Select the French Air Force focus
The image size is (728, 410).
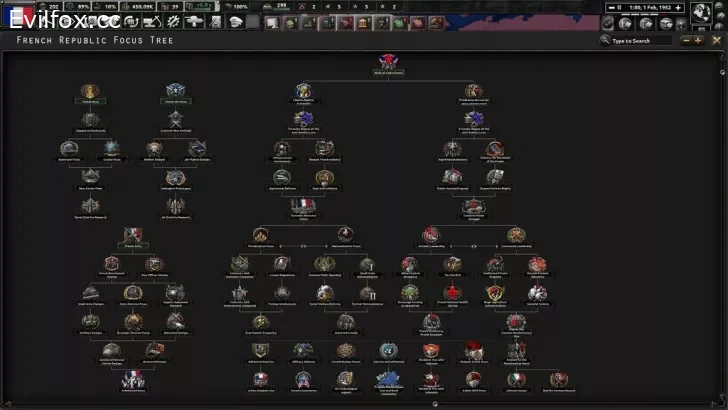(178, 92)
